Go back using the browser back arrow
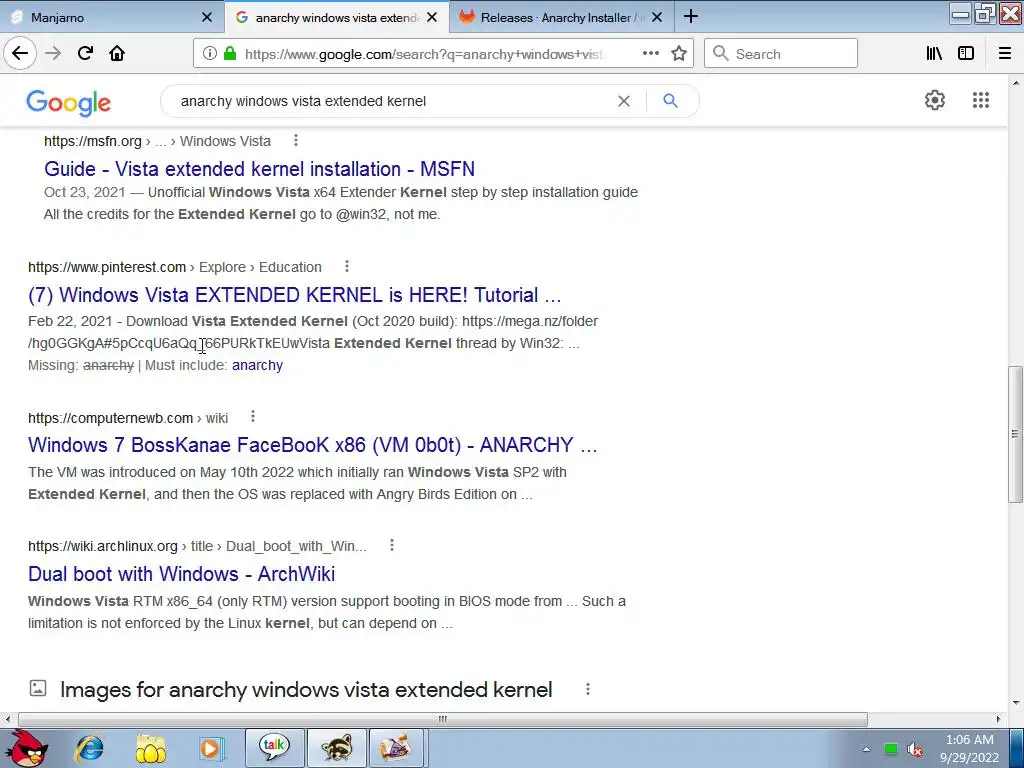This screenshot has width=1024, height=768. [x=20, y=54]
